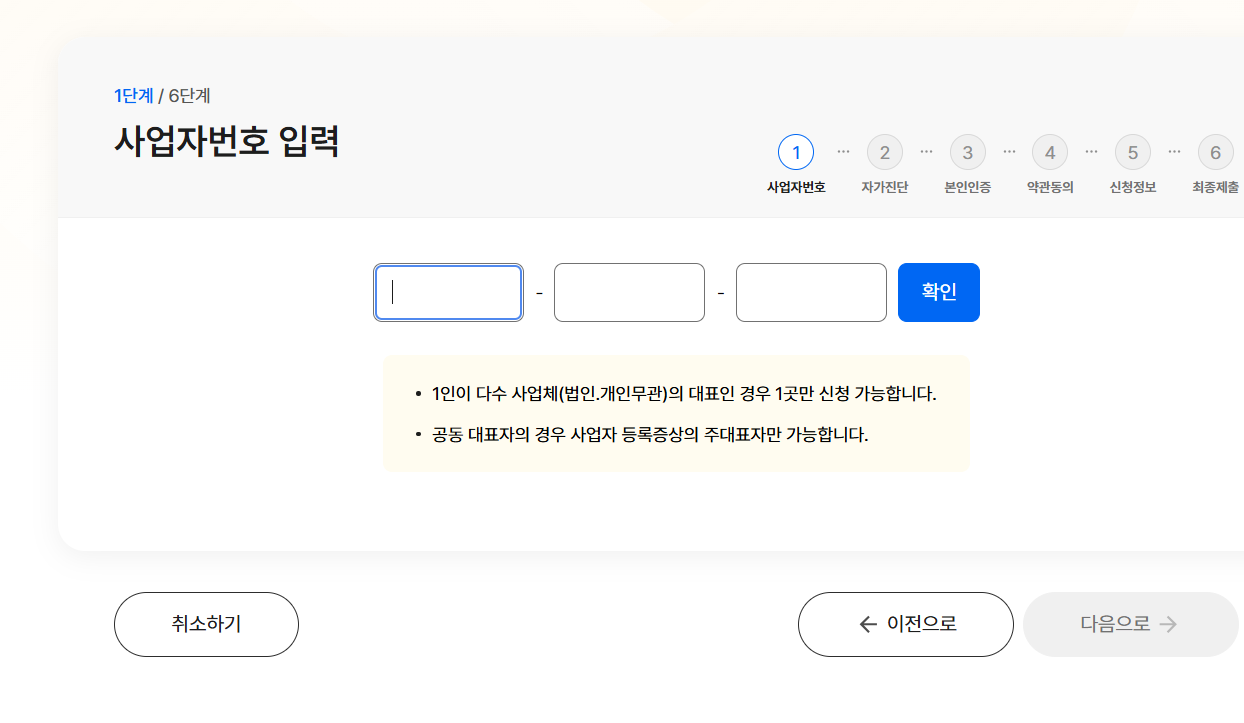
Task: Select step 2 circle in progress indicator
Action: click(885, 152)
